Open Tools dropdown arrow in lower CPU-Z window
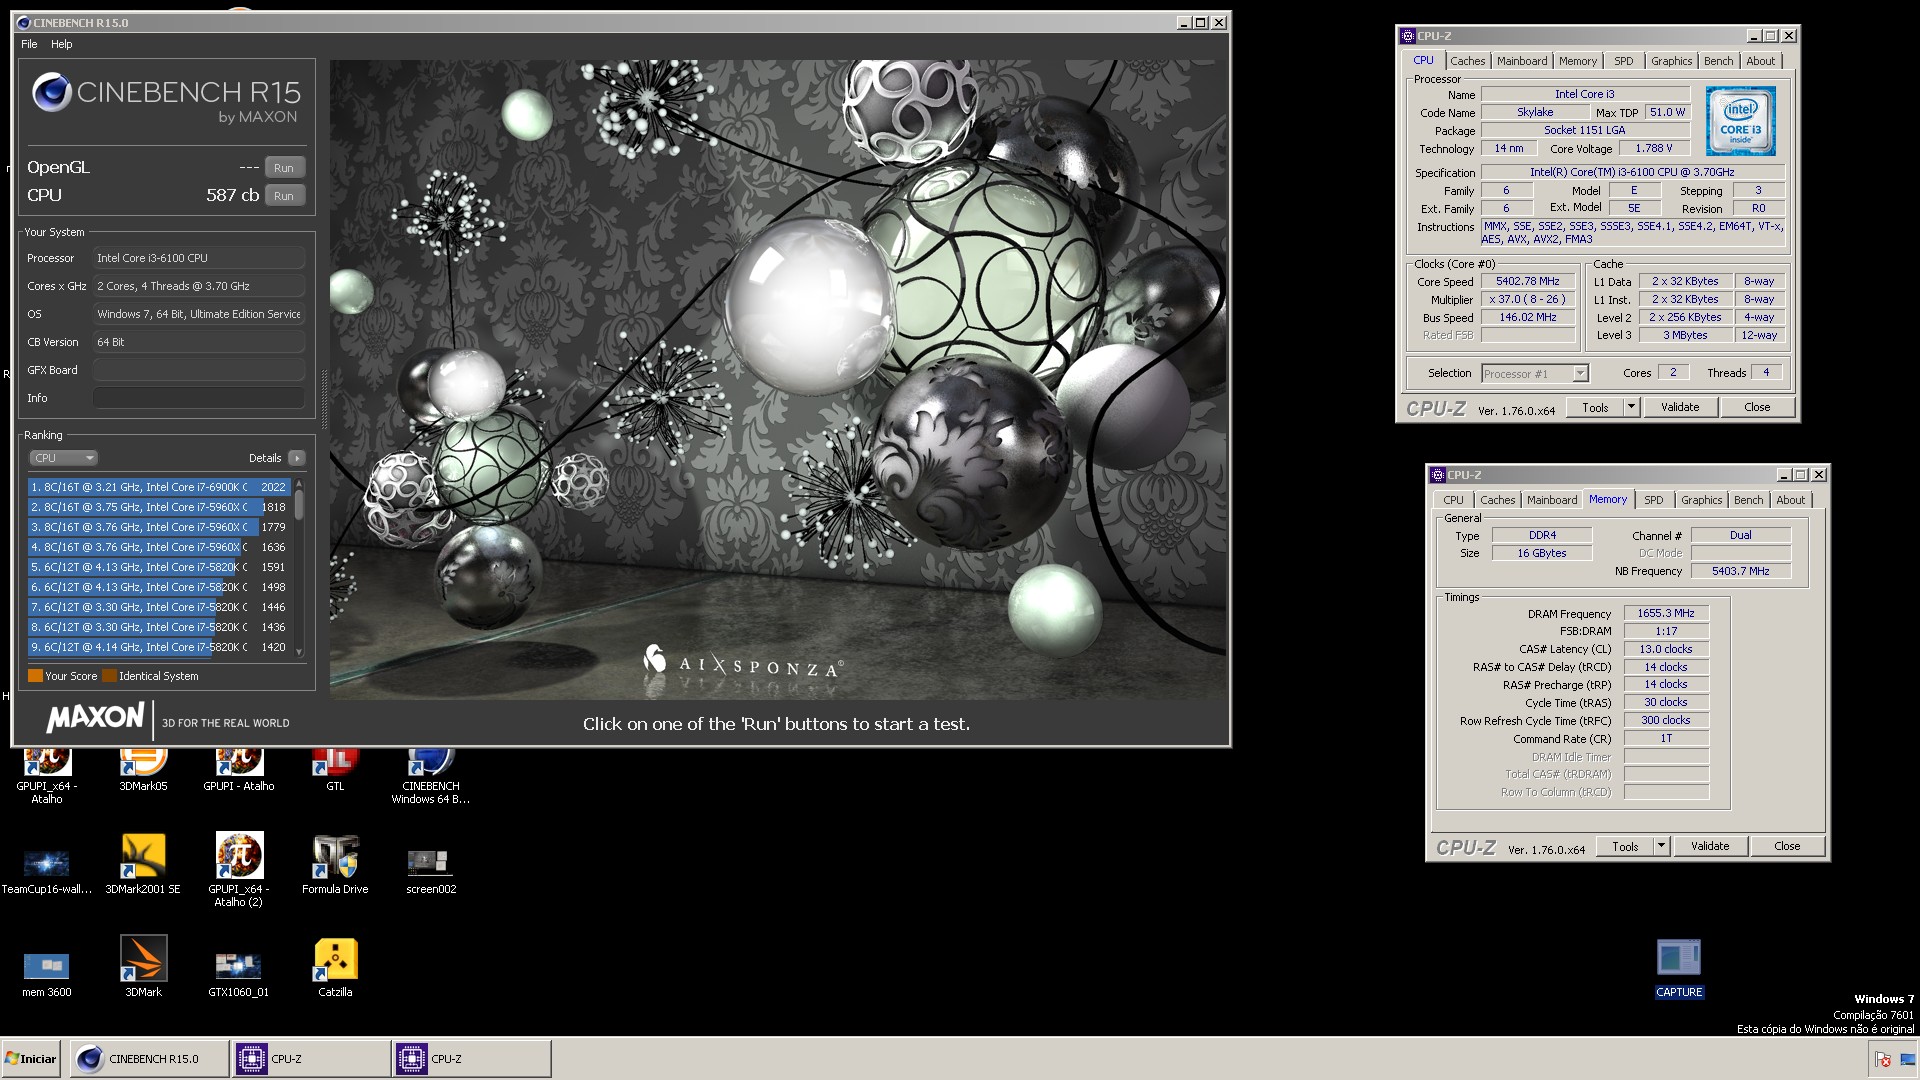The width and height of the screenshot is (1920, 1080). (x=1661, y=847)
